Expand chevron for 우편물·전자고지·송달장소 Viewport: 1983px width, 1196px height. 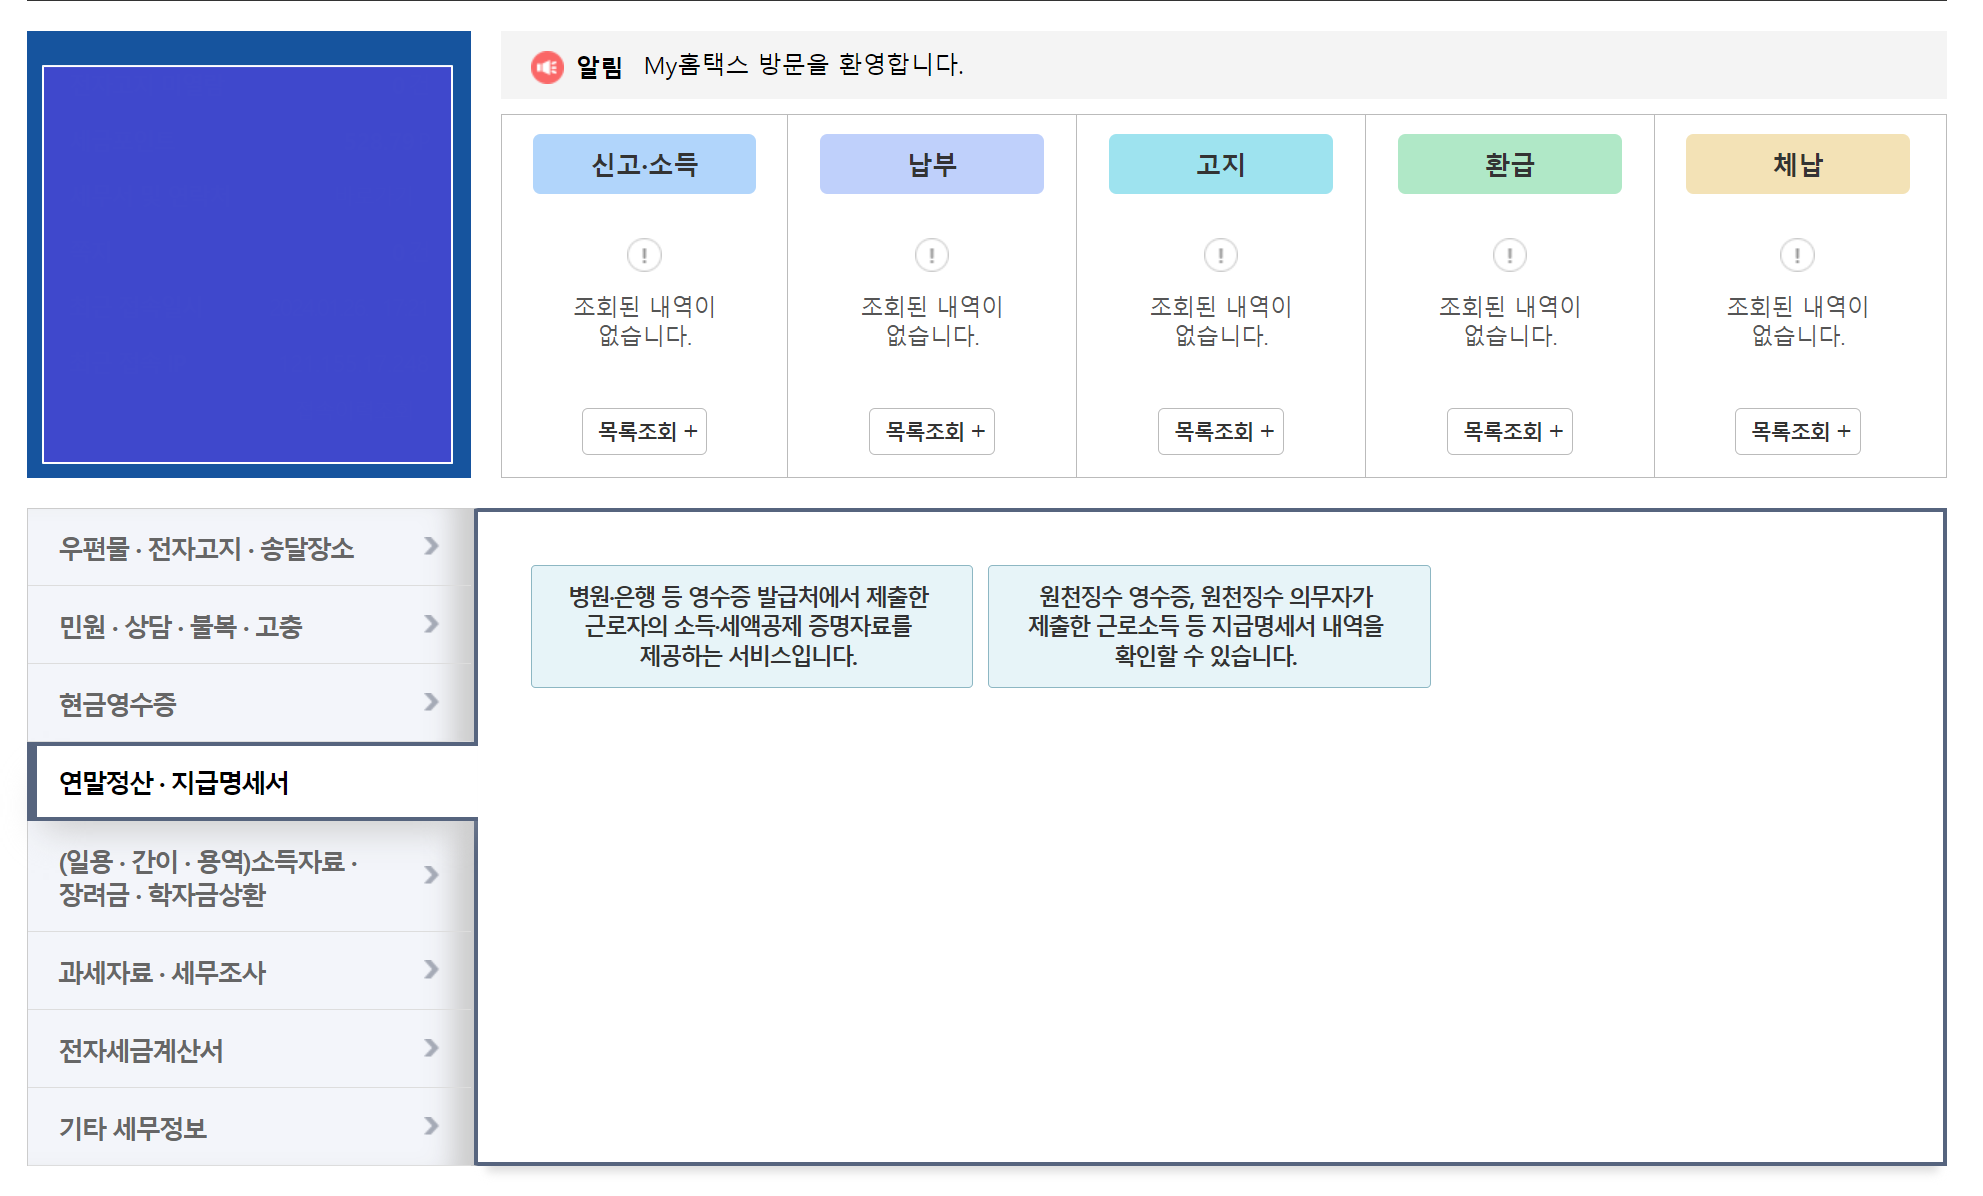pos(431,546)
